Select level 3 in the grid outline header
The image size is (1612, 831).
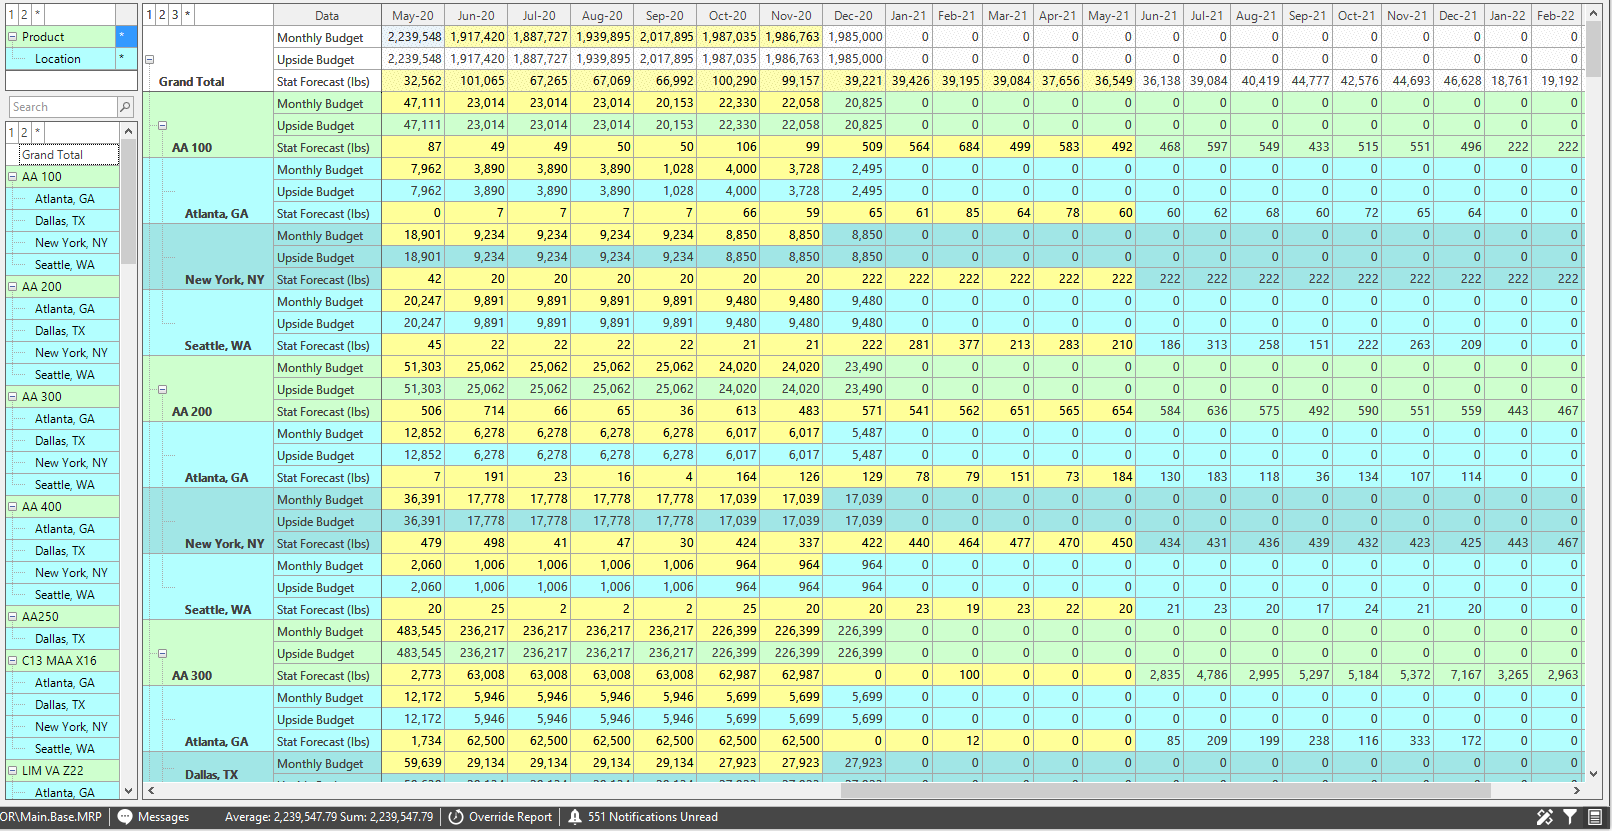pyautogui.click(x=174, y=15)
